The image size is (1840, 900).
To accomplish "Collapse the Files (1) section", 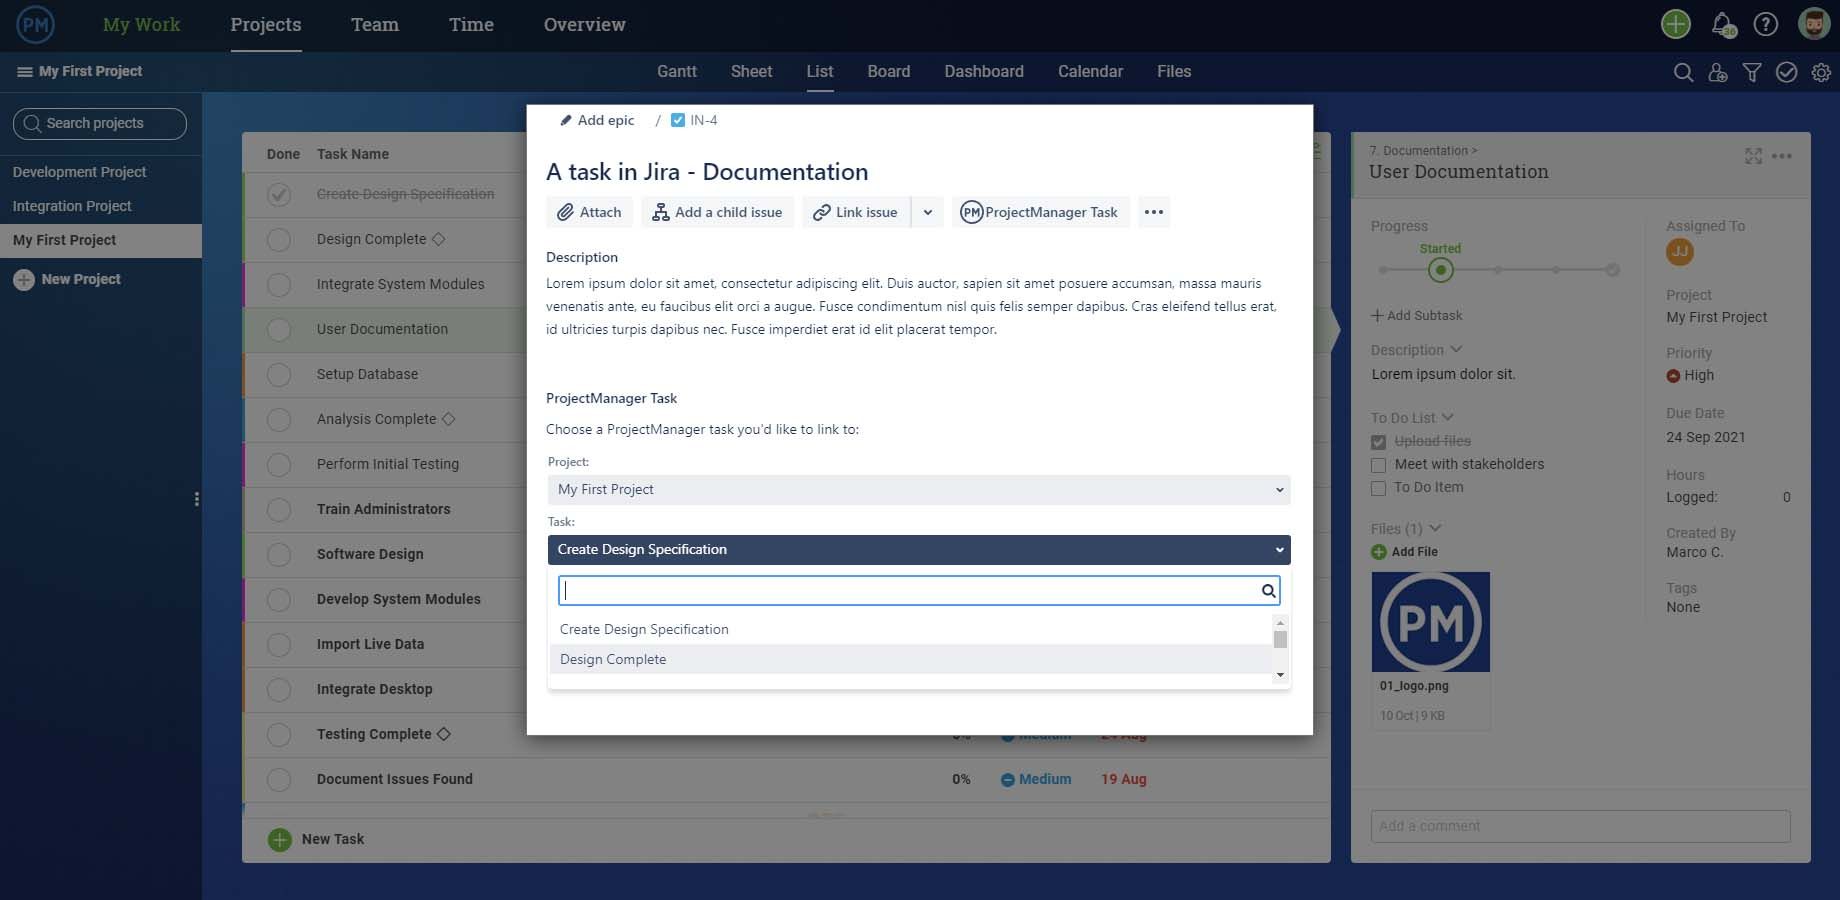I will 1435,528.
